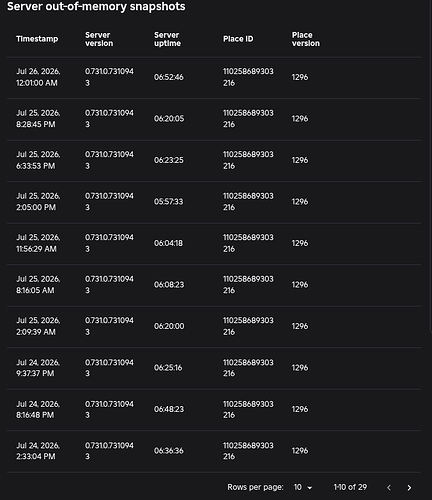Select the row with uptime 06:08:23
The image size is (432, 500).
point(214,285)
